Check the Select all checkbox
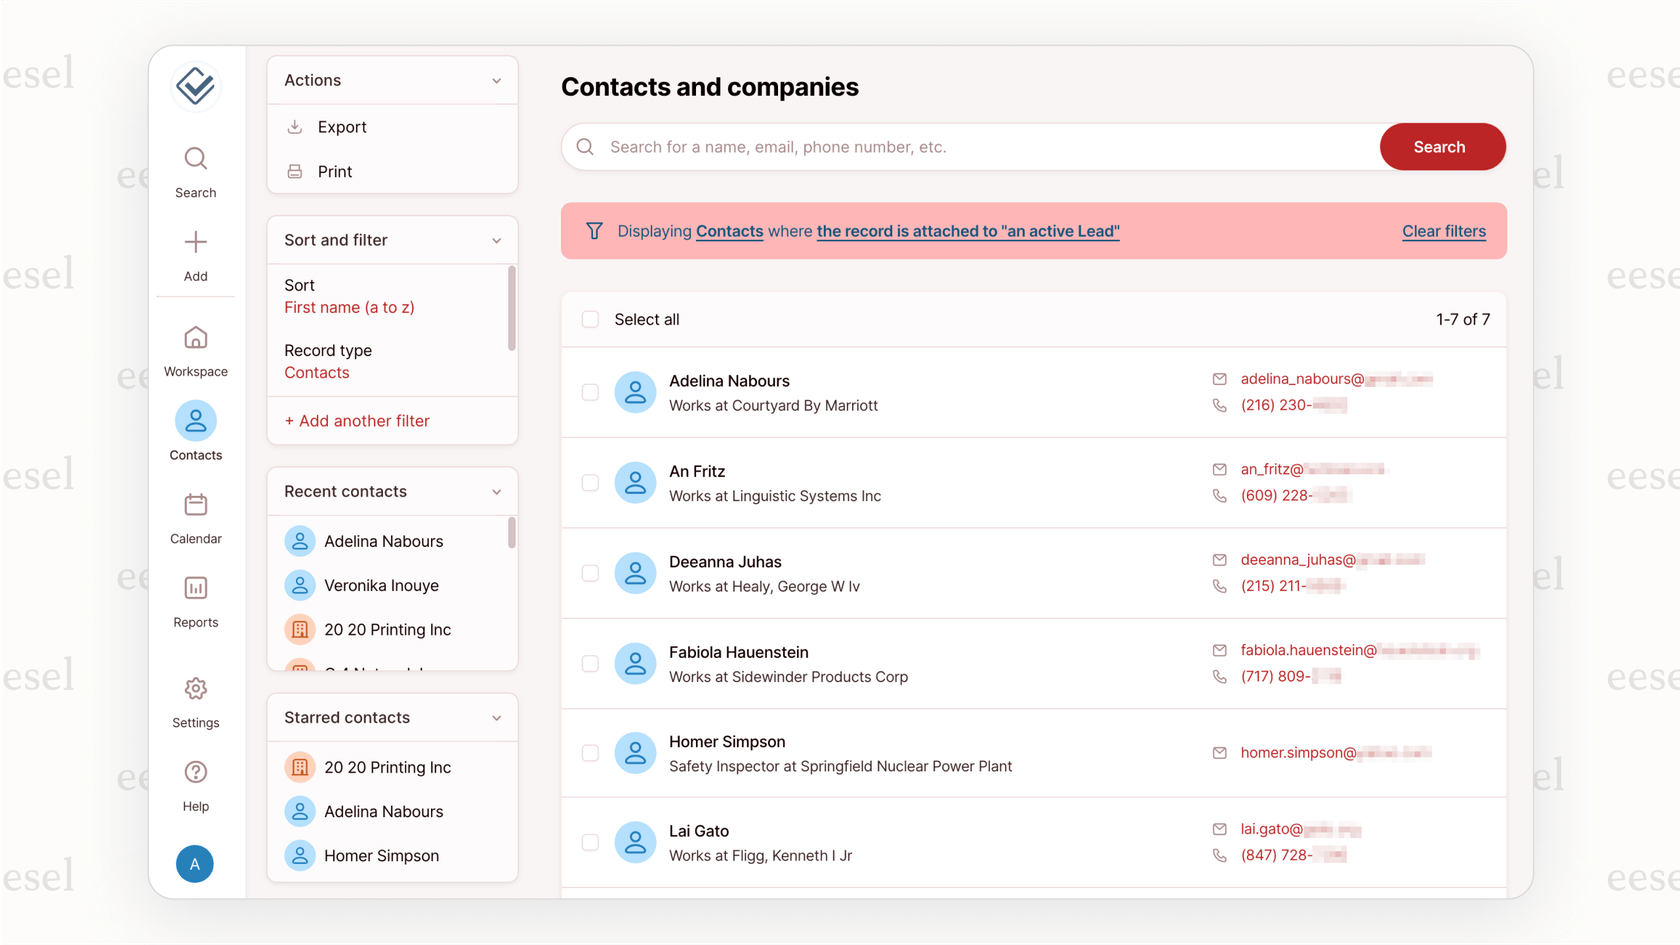This screenshot has width=1680, height=945. [590, 318]
